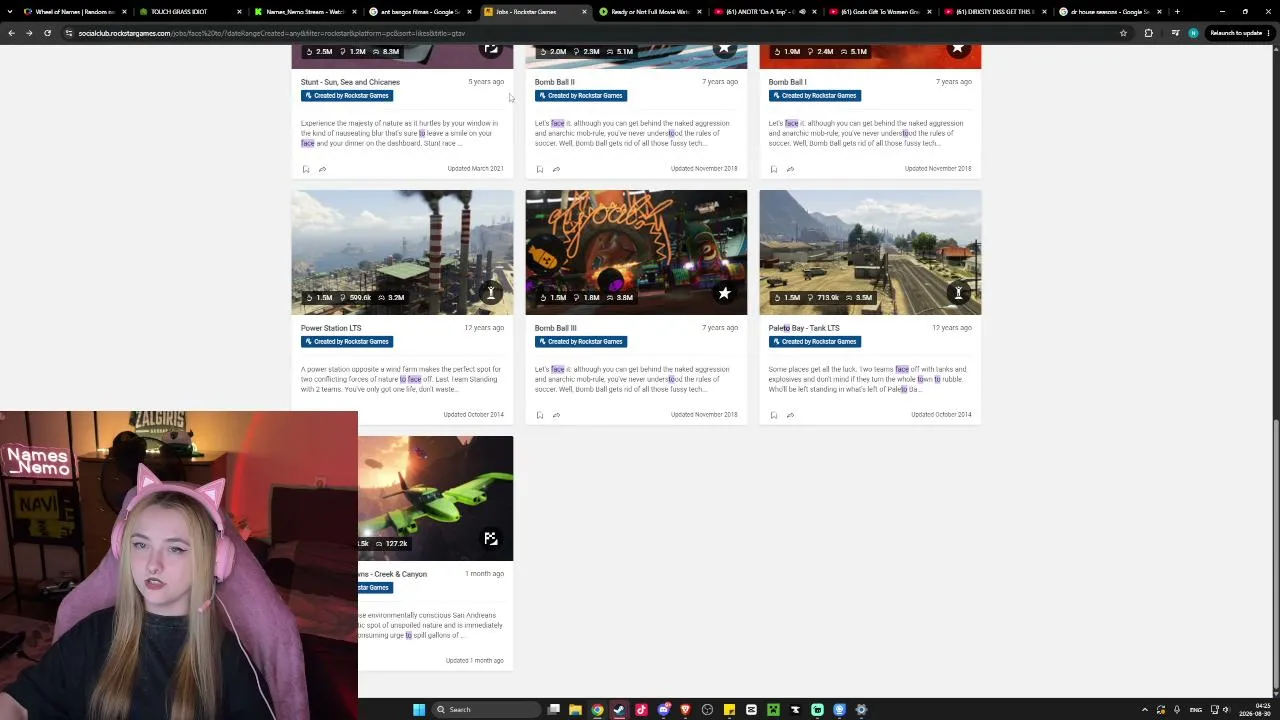1280x720 pixels.
Task: Open the Settings gear app in taskbar
Action: pyautogui.click(x=861, y=710)
